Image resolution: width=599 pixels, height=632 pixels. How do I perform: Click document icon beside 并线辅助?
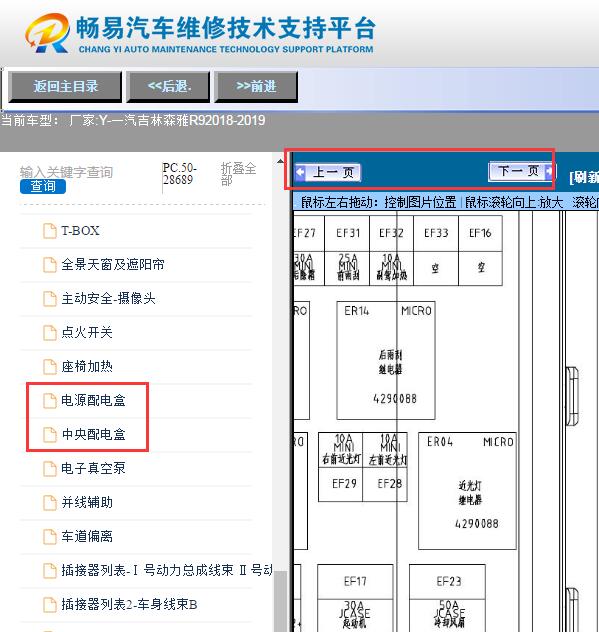(50, 502)
